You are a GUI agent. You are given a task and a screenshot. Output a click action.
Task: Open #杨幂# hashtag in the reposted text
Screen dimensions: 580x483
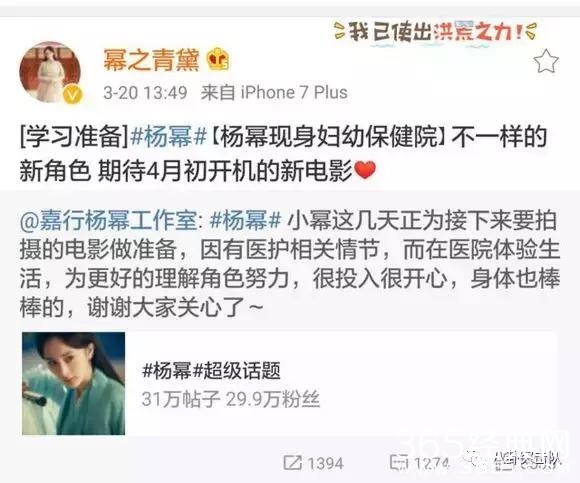click(x=246, y=220)
